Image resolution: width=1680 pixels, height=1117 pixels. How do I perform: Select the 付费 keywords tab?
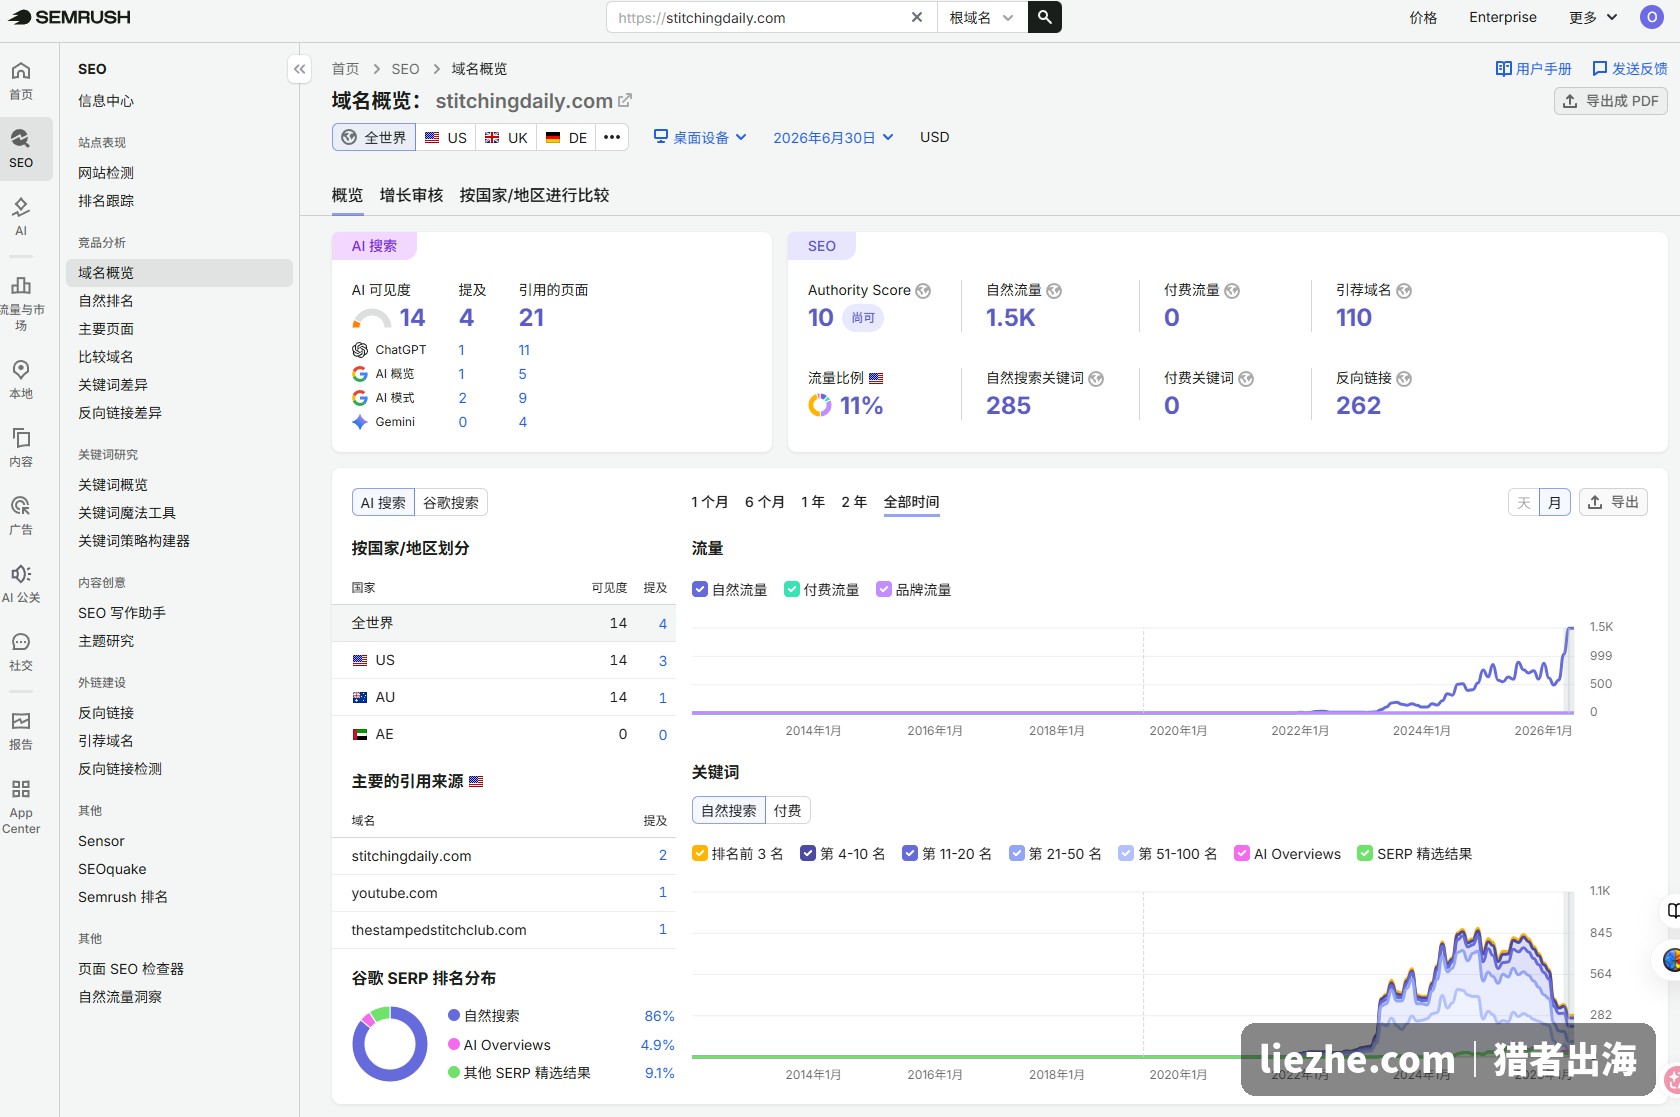(787, 811)
